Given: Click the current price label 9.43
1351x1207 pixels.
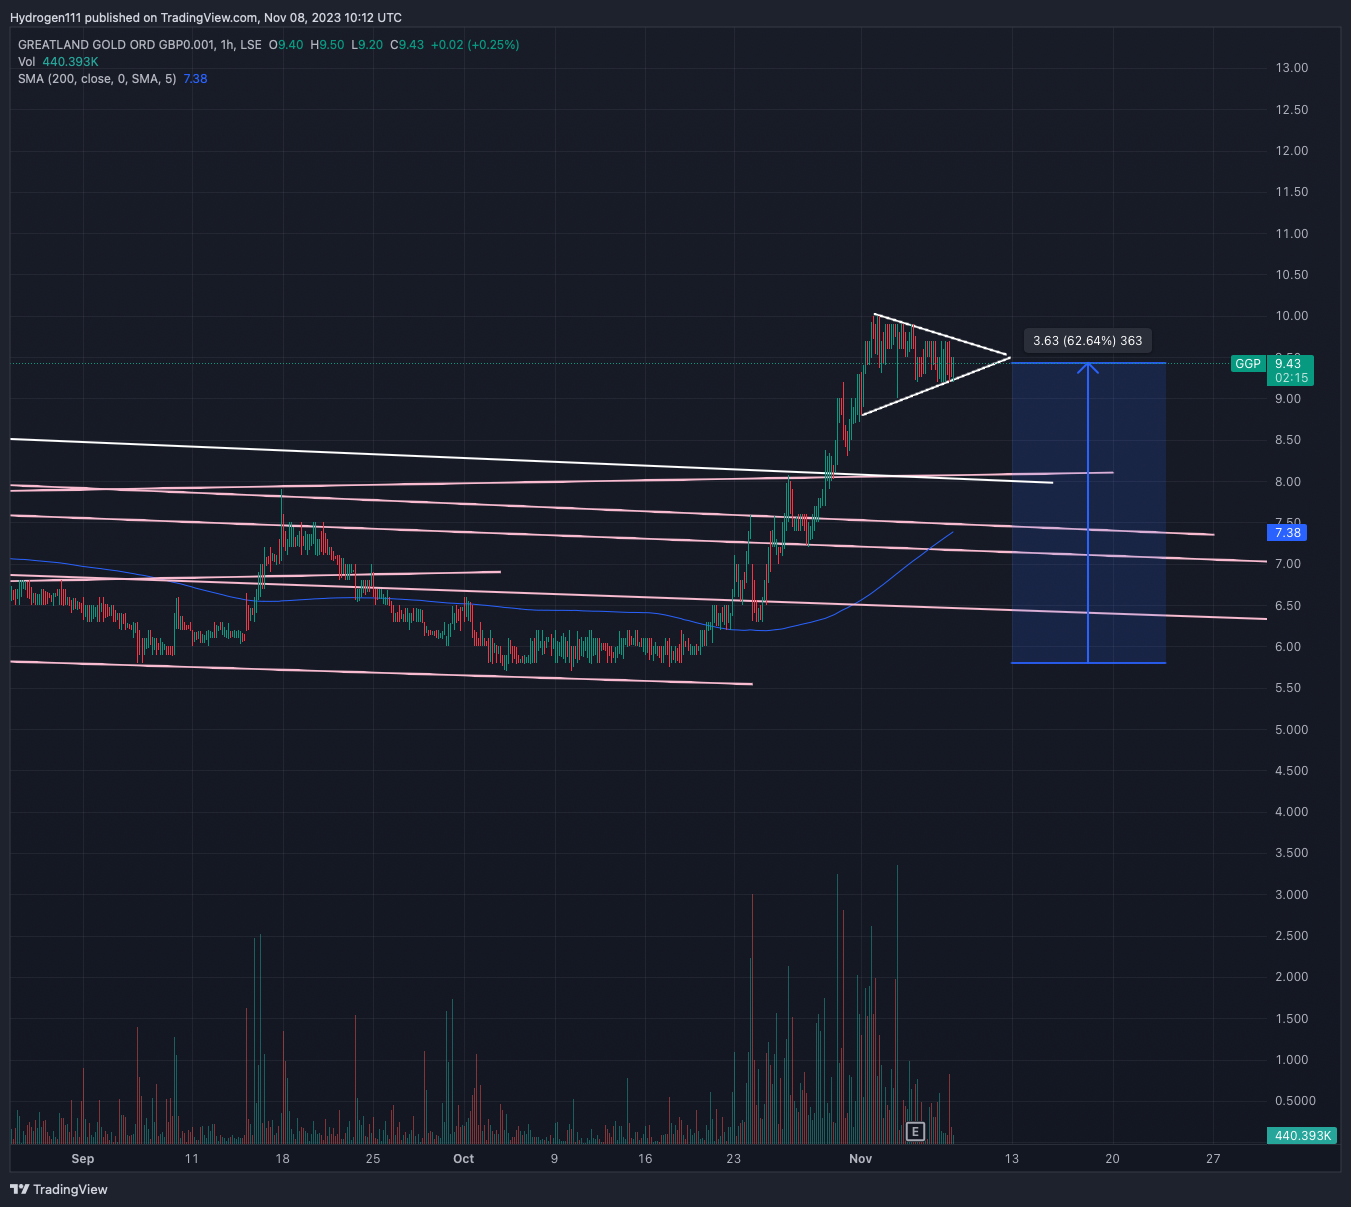Looking at the screenshot, I should click(x=1289, y=364).
